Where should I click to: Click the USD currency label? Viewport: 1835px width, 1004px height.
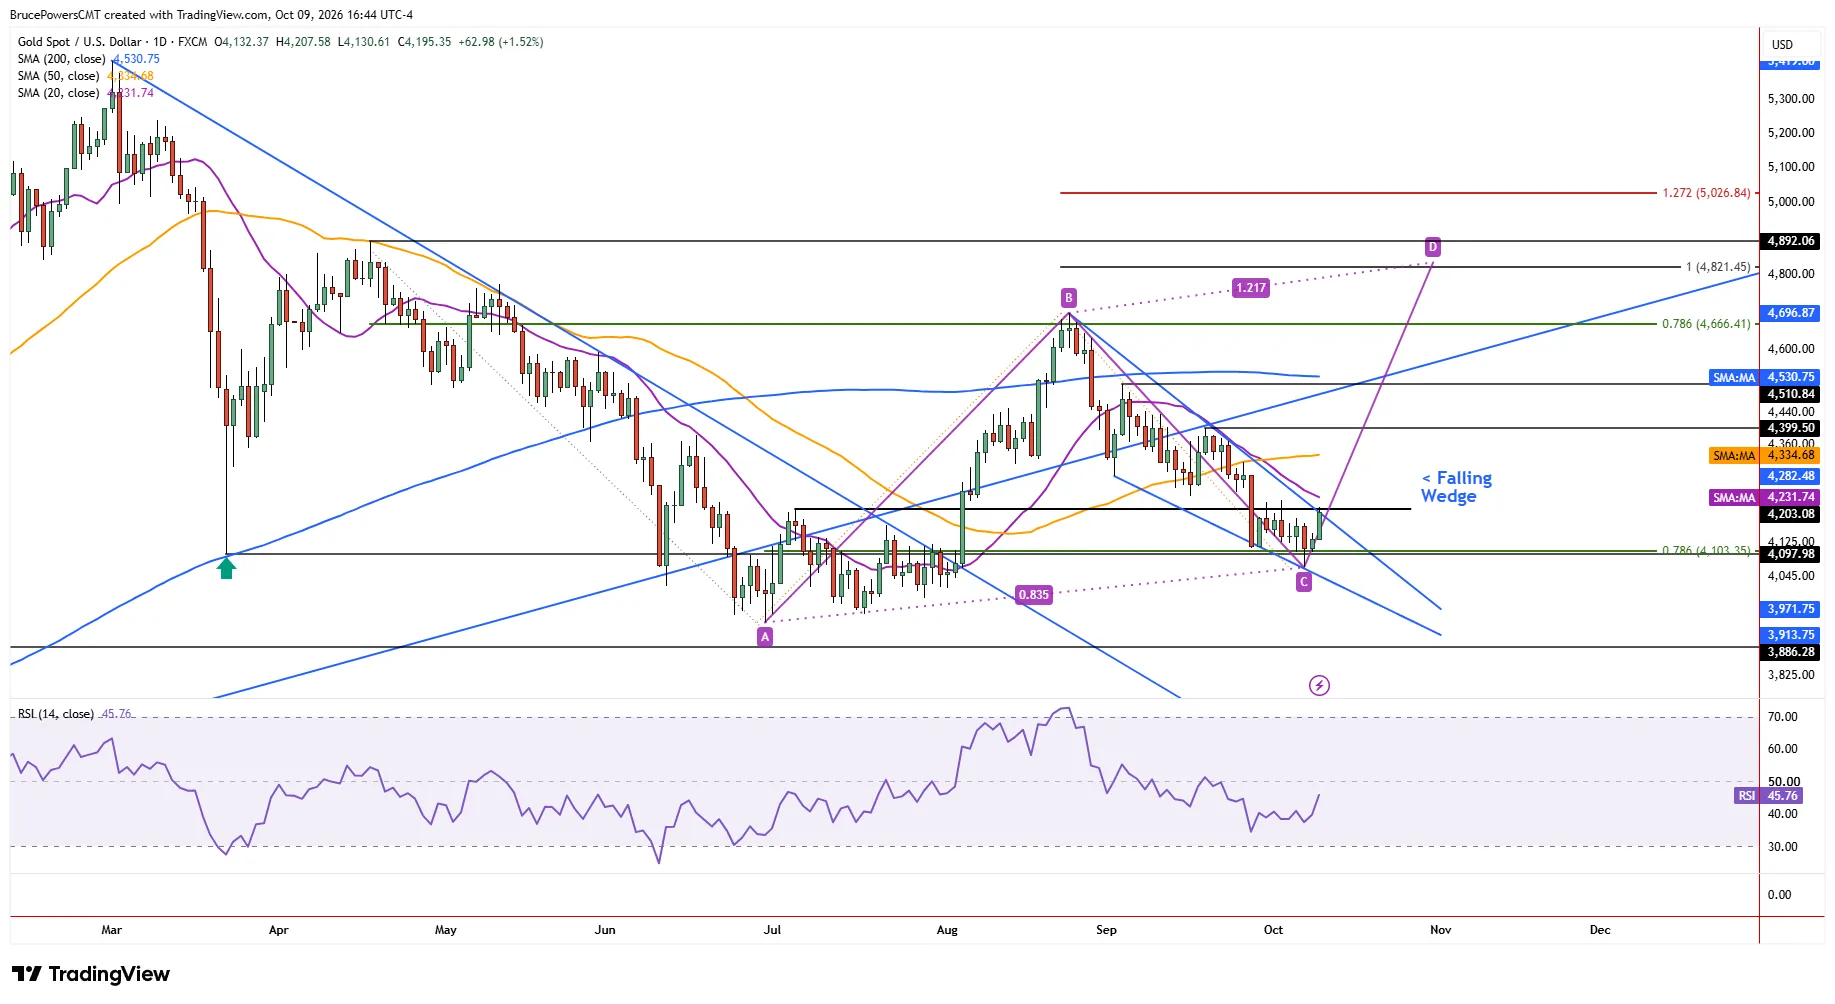tap(1783, 45)
